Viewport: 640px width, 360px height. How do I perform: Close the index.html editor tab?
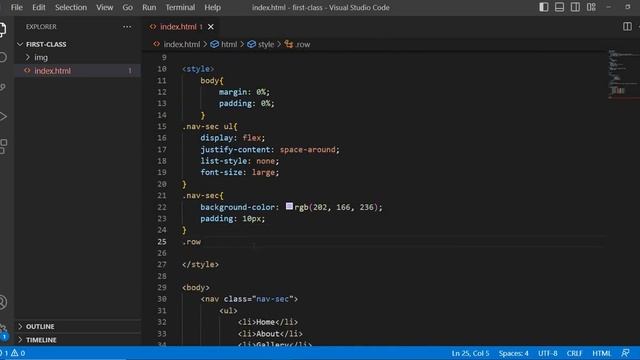[211, 27]
